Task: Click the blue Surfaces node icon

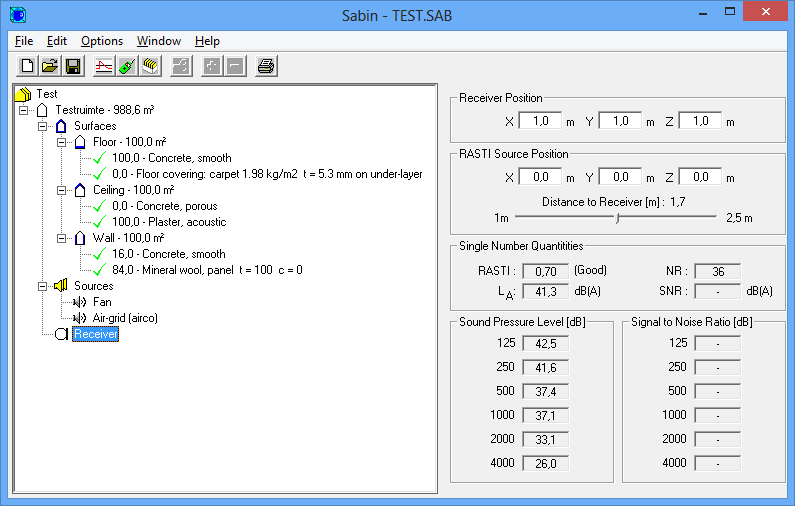Action: coord(61,126)
